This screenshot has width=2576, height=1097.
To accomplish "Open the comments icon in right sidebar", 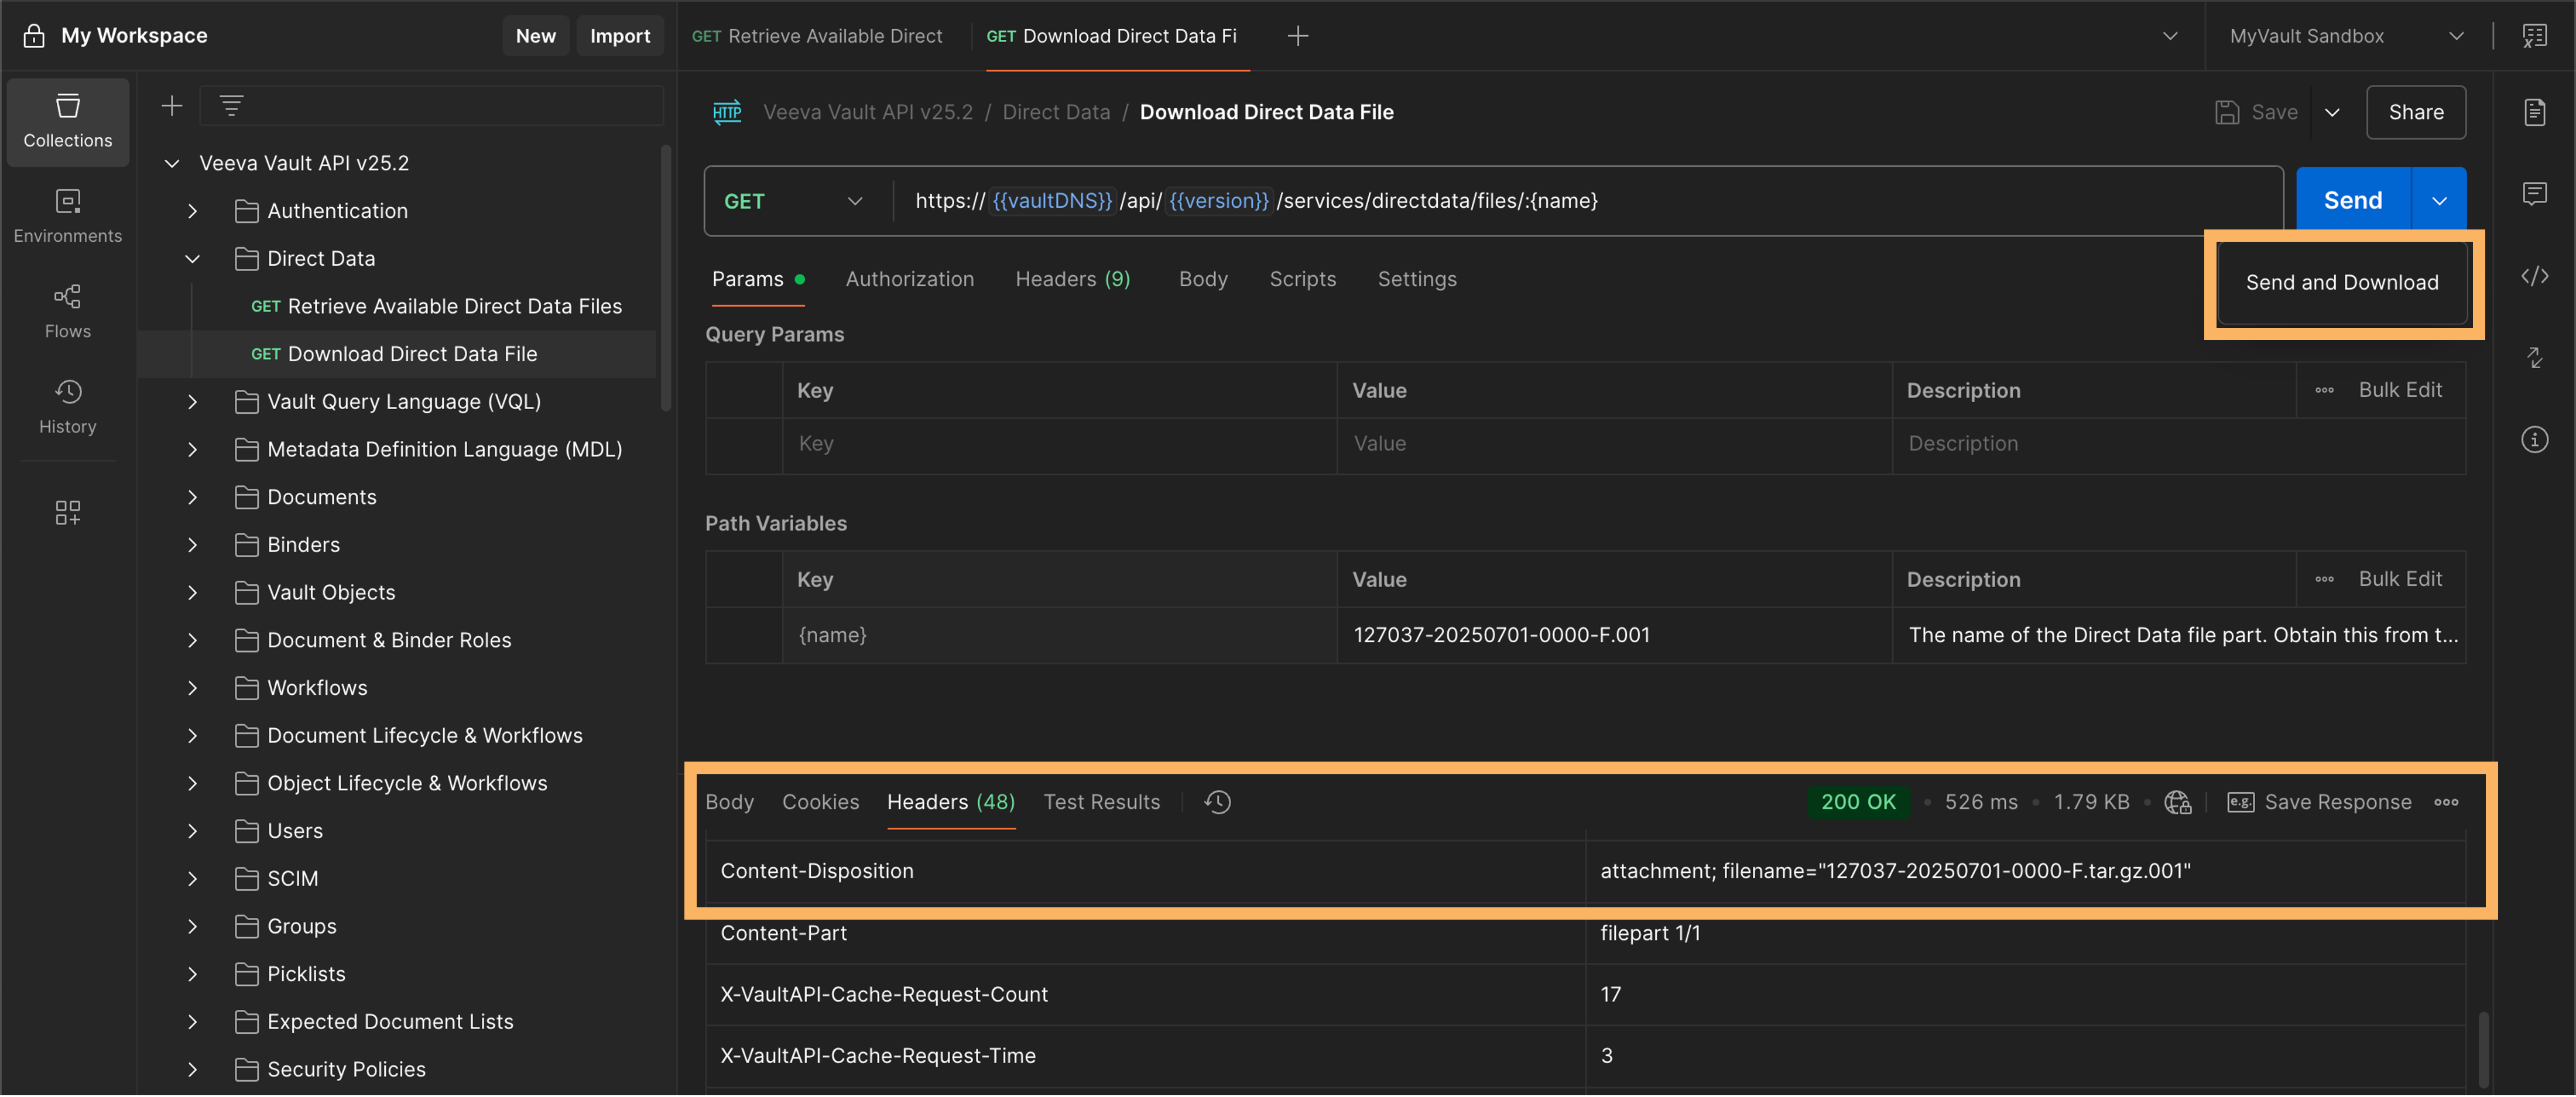I will click(2534, 194).
